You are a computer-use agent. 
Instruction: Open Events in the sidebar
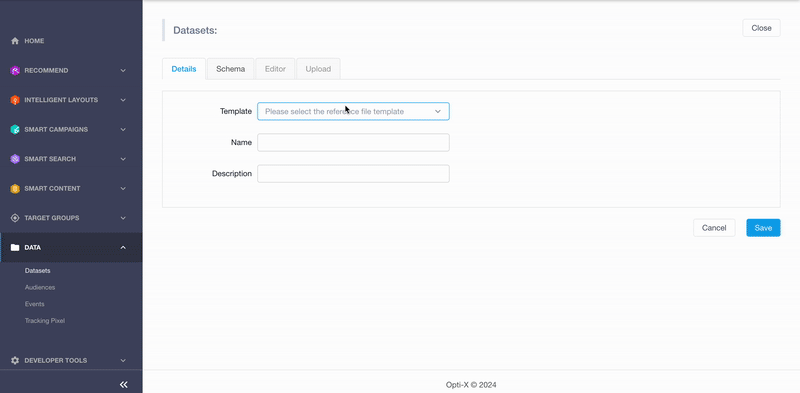pyautogui.click(x=35, y=304)
